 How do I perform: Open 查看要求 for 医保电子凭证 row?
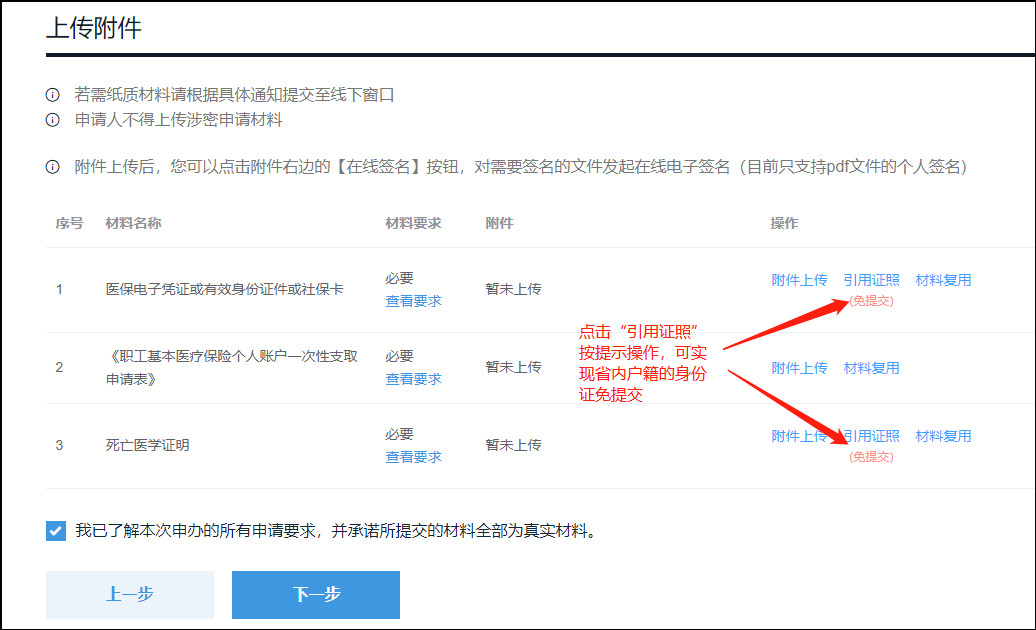click(x=413, y=301)
